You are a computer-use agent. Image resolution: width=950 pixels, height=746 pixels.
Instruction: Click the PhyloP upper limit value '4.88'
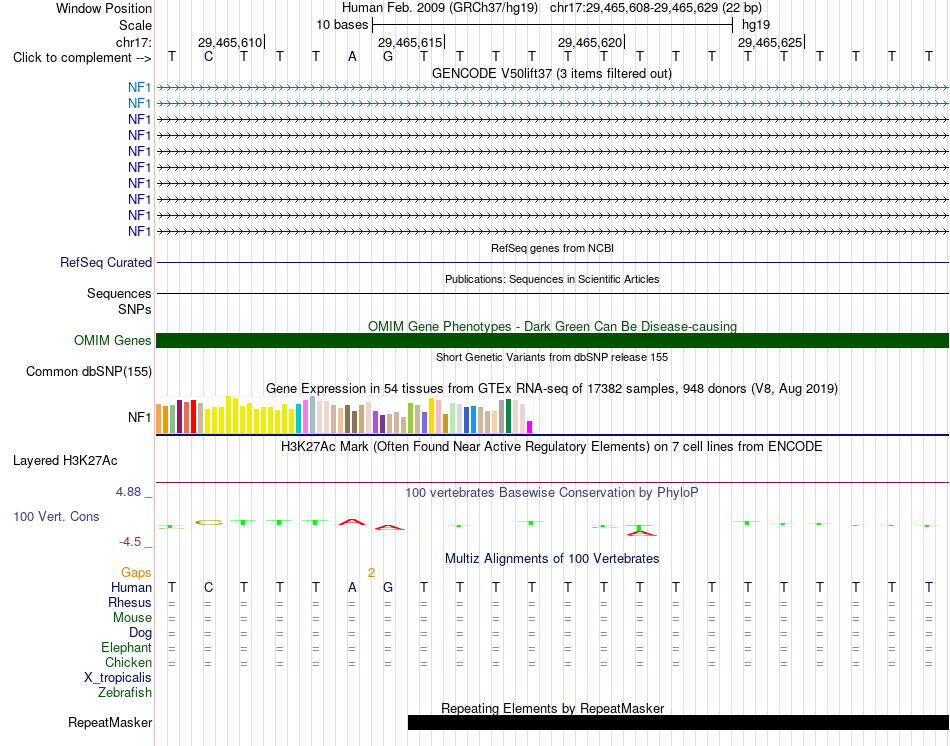point(129,492)
